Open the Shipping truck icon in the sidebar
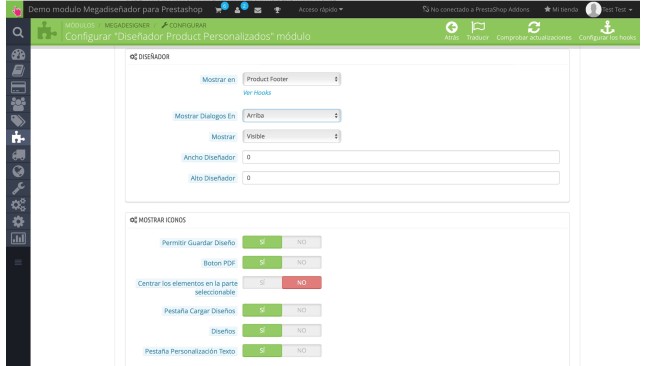Screen dimensions: 646x366 [18, 155]
